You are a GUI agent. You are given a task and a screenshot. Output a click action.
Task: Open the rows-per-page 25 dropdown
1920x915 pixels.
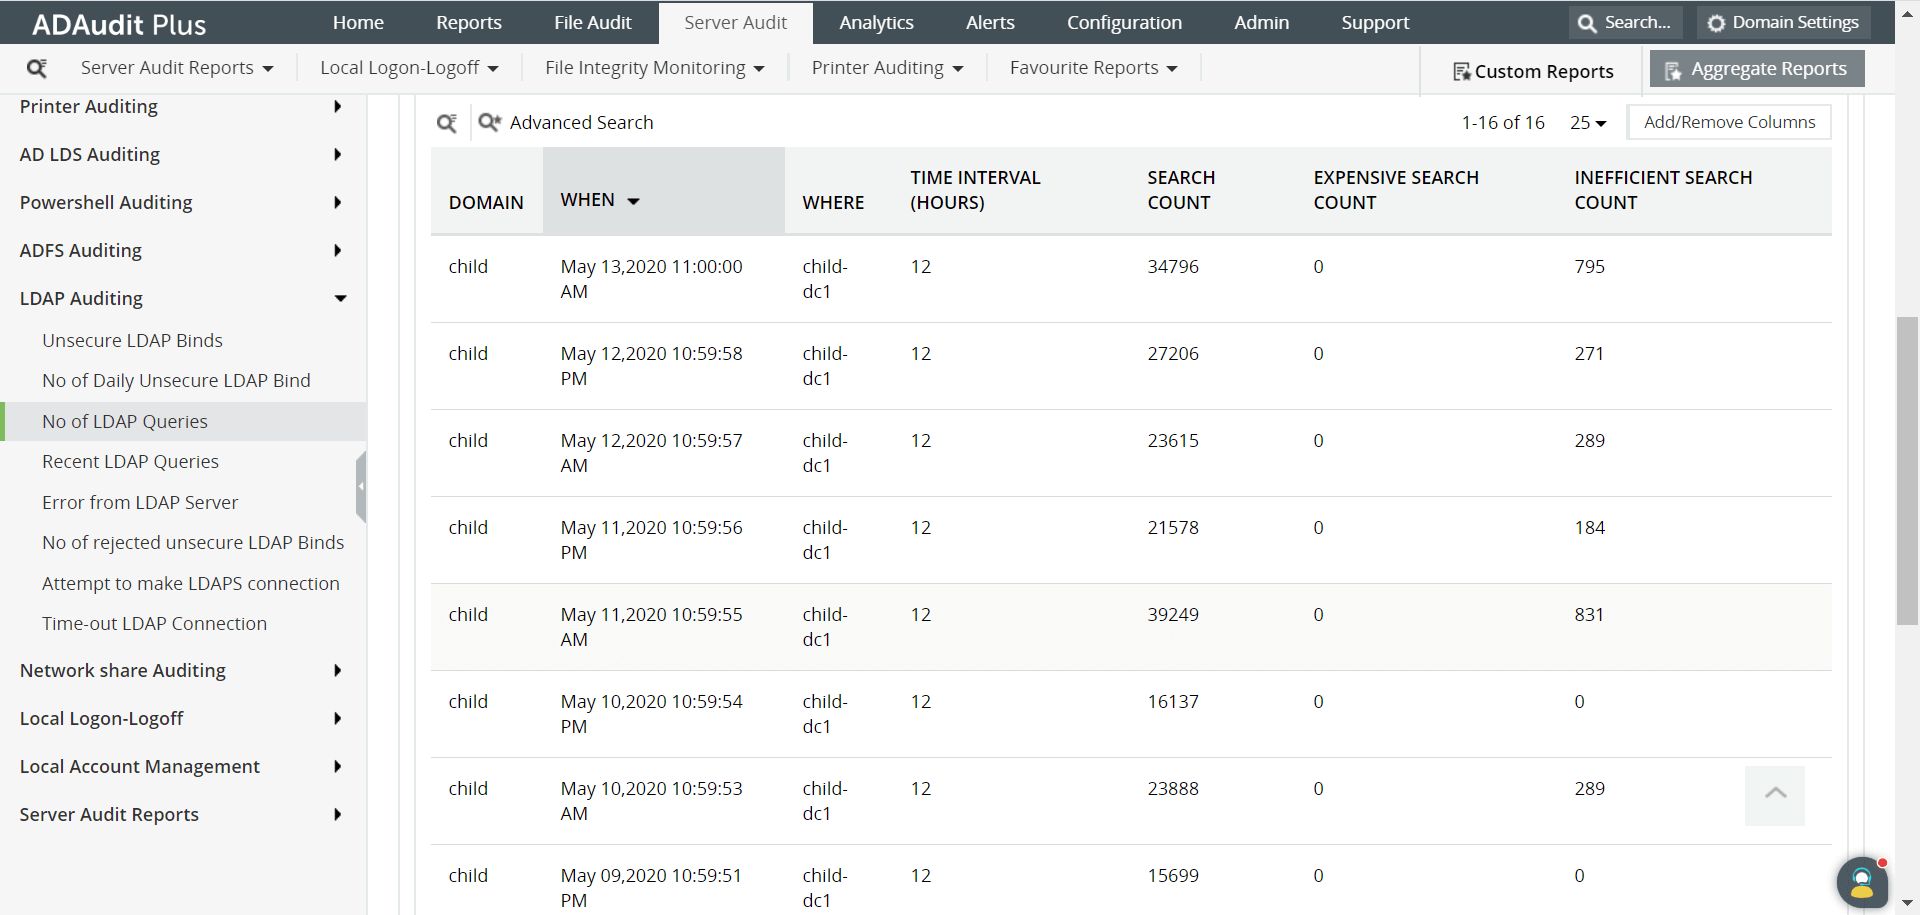pos(1588,123)
